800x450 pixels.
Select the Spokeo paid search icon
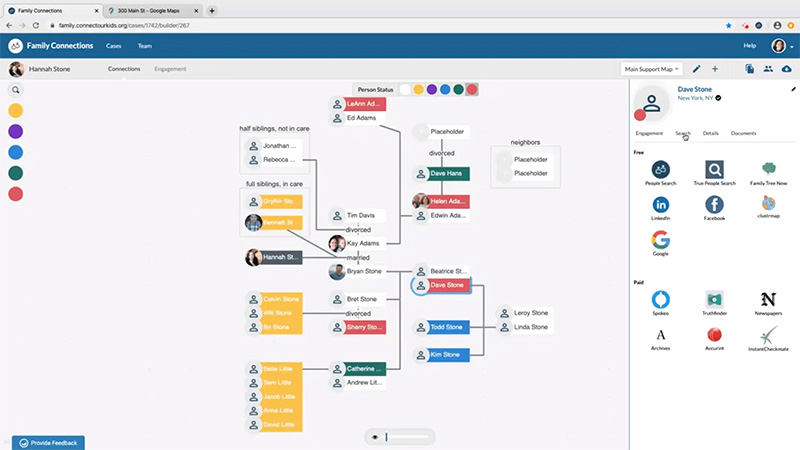[x=660, y=299]
